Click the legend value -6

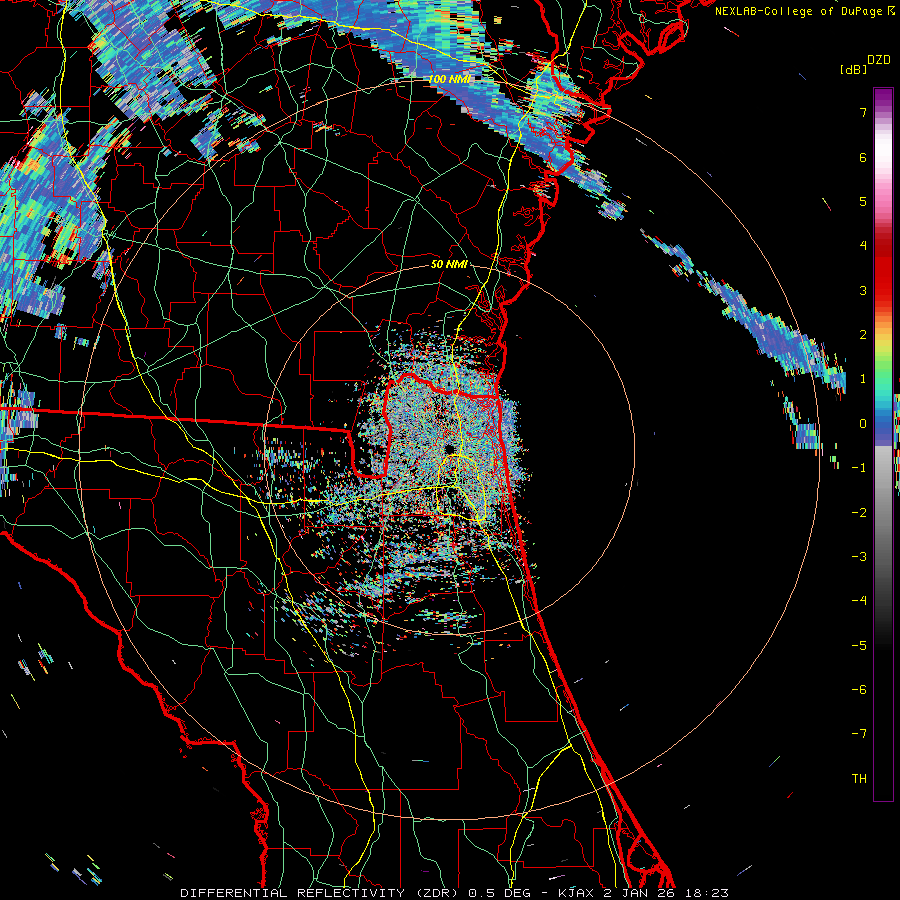(x=859, y=690)
